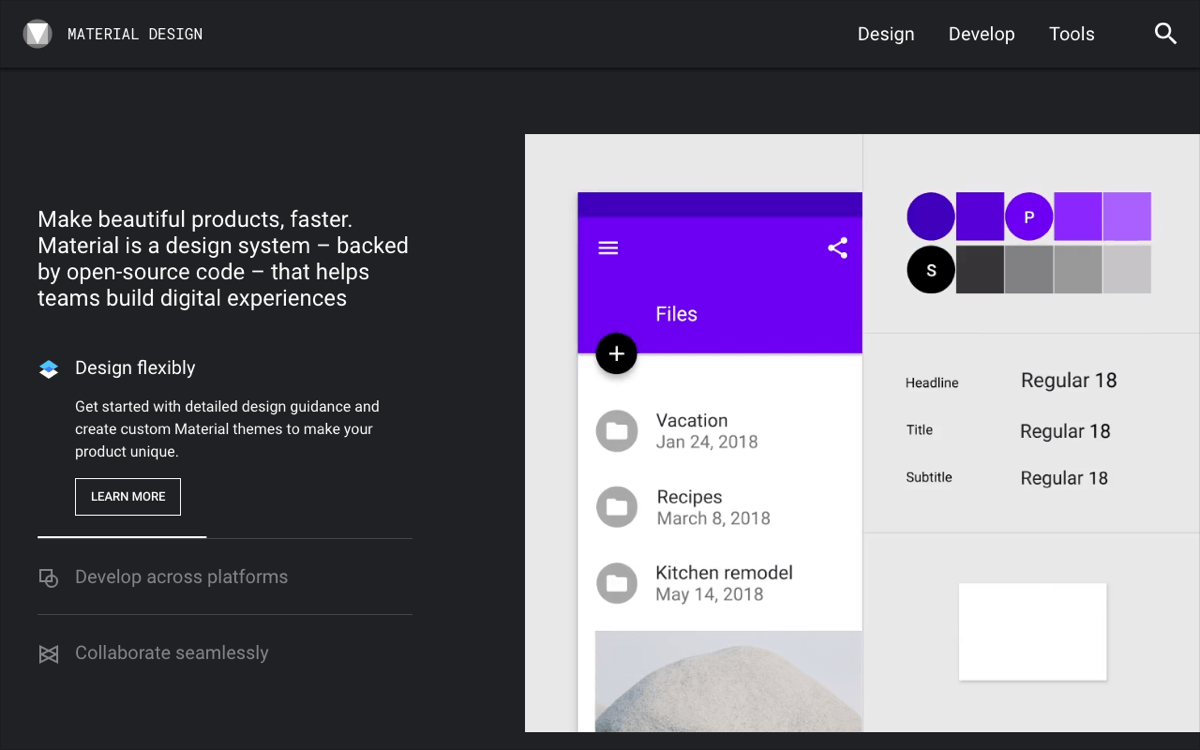Screen dimensions: 1200x750
Task: Click the date Jan 24, 2018
Action: [707, 442]
